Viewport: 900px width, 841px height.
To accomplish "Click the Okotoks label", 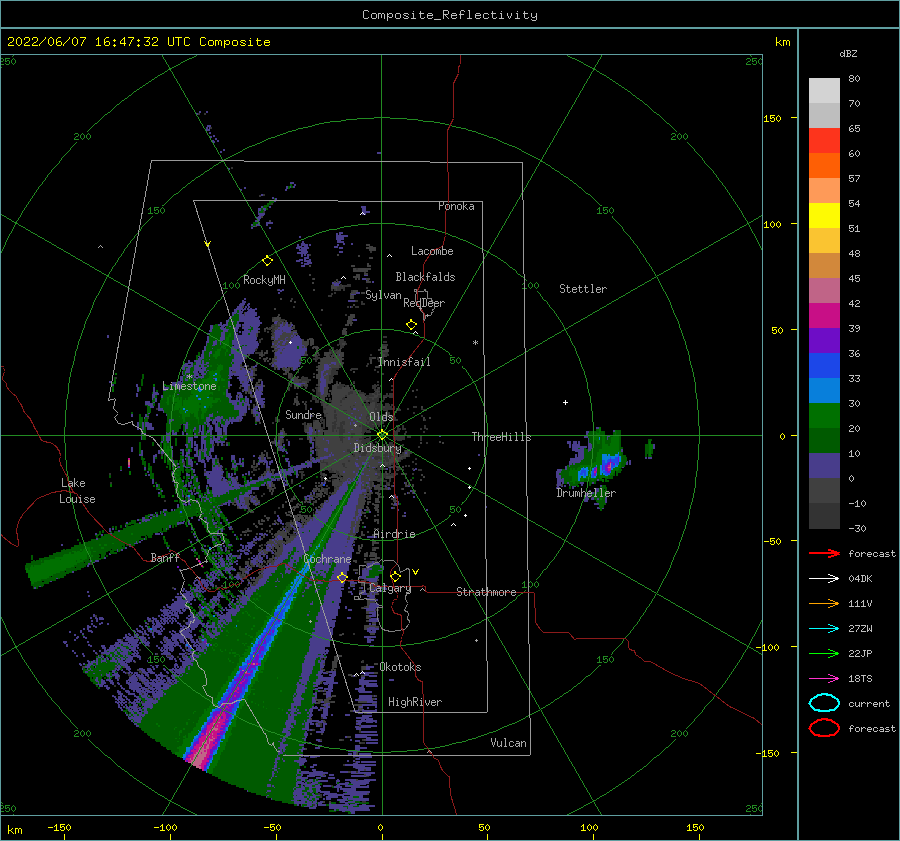I will click(400, 667).
